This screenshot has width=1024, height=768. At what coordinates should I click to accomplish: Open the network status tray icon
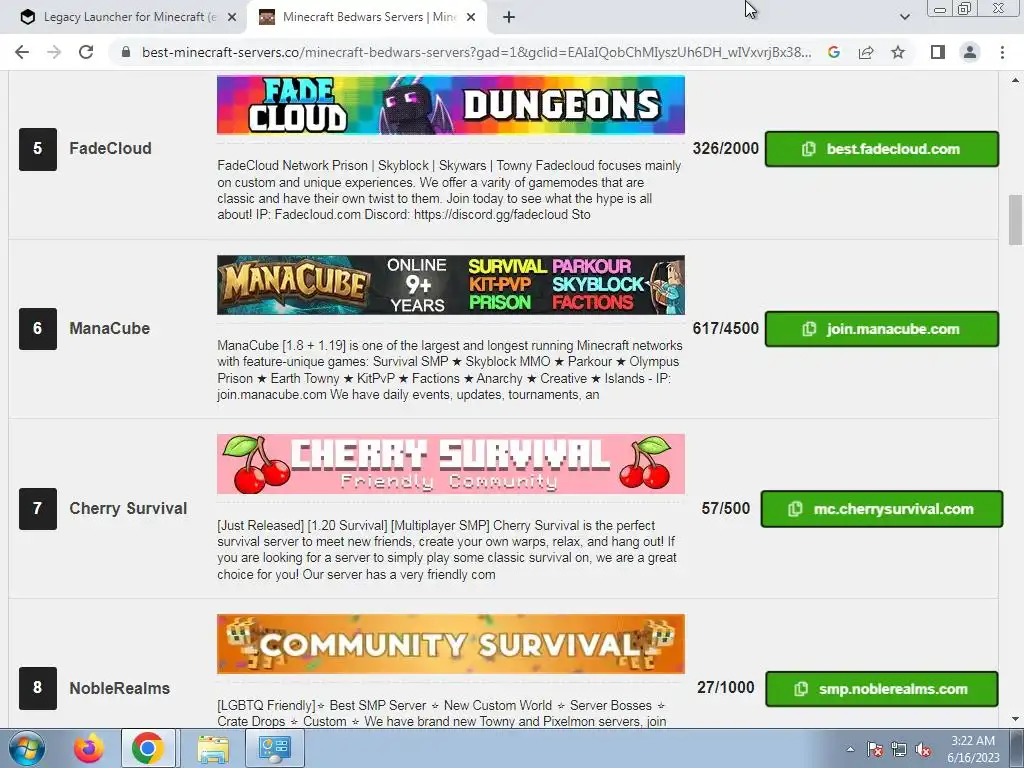[x=899, y=749]
